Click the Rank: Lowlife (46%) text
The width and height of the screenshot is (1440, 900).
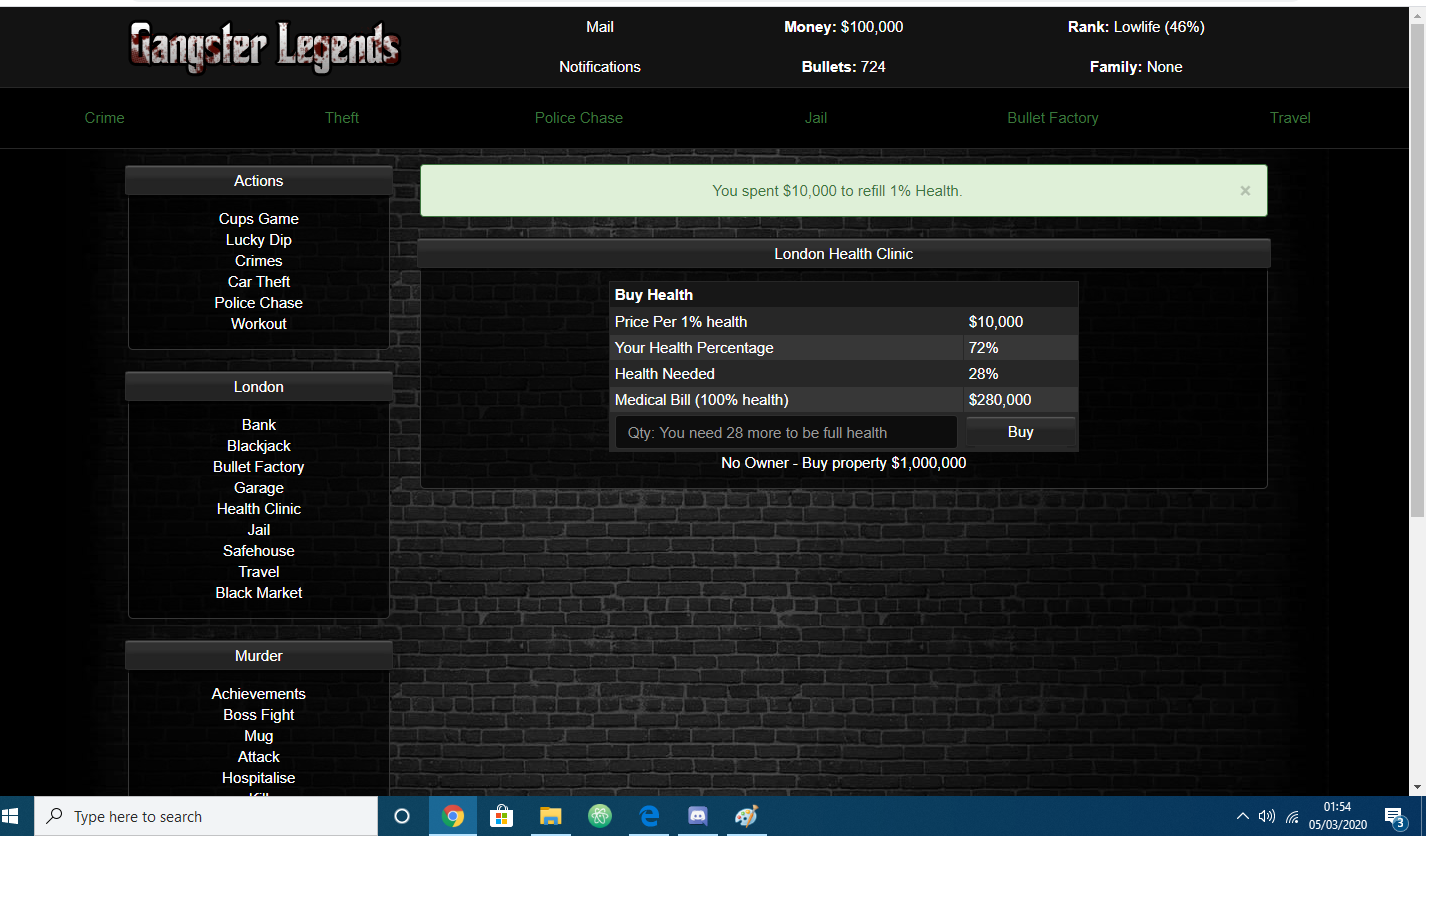pos(1136,27)
